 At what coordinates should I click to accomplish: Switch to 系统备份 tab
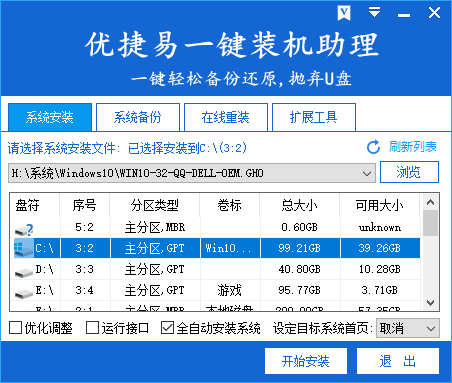[x=138, y=117]
